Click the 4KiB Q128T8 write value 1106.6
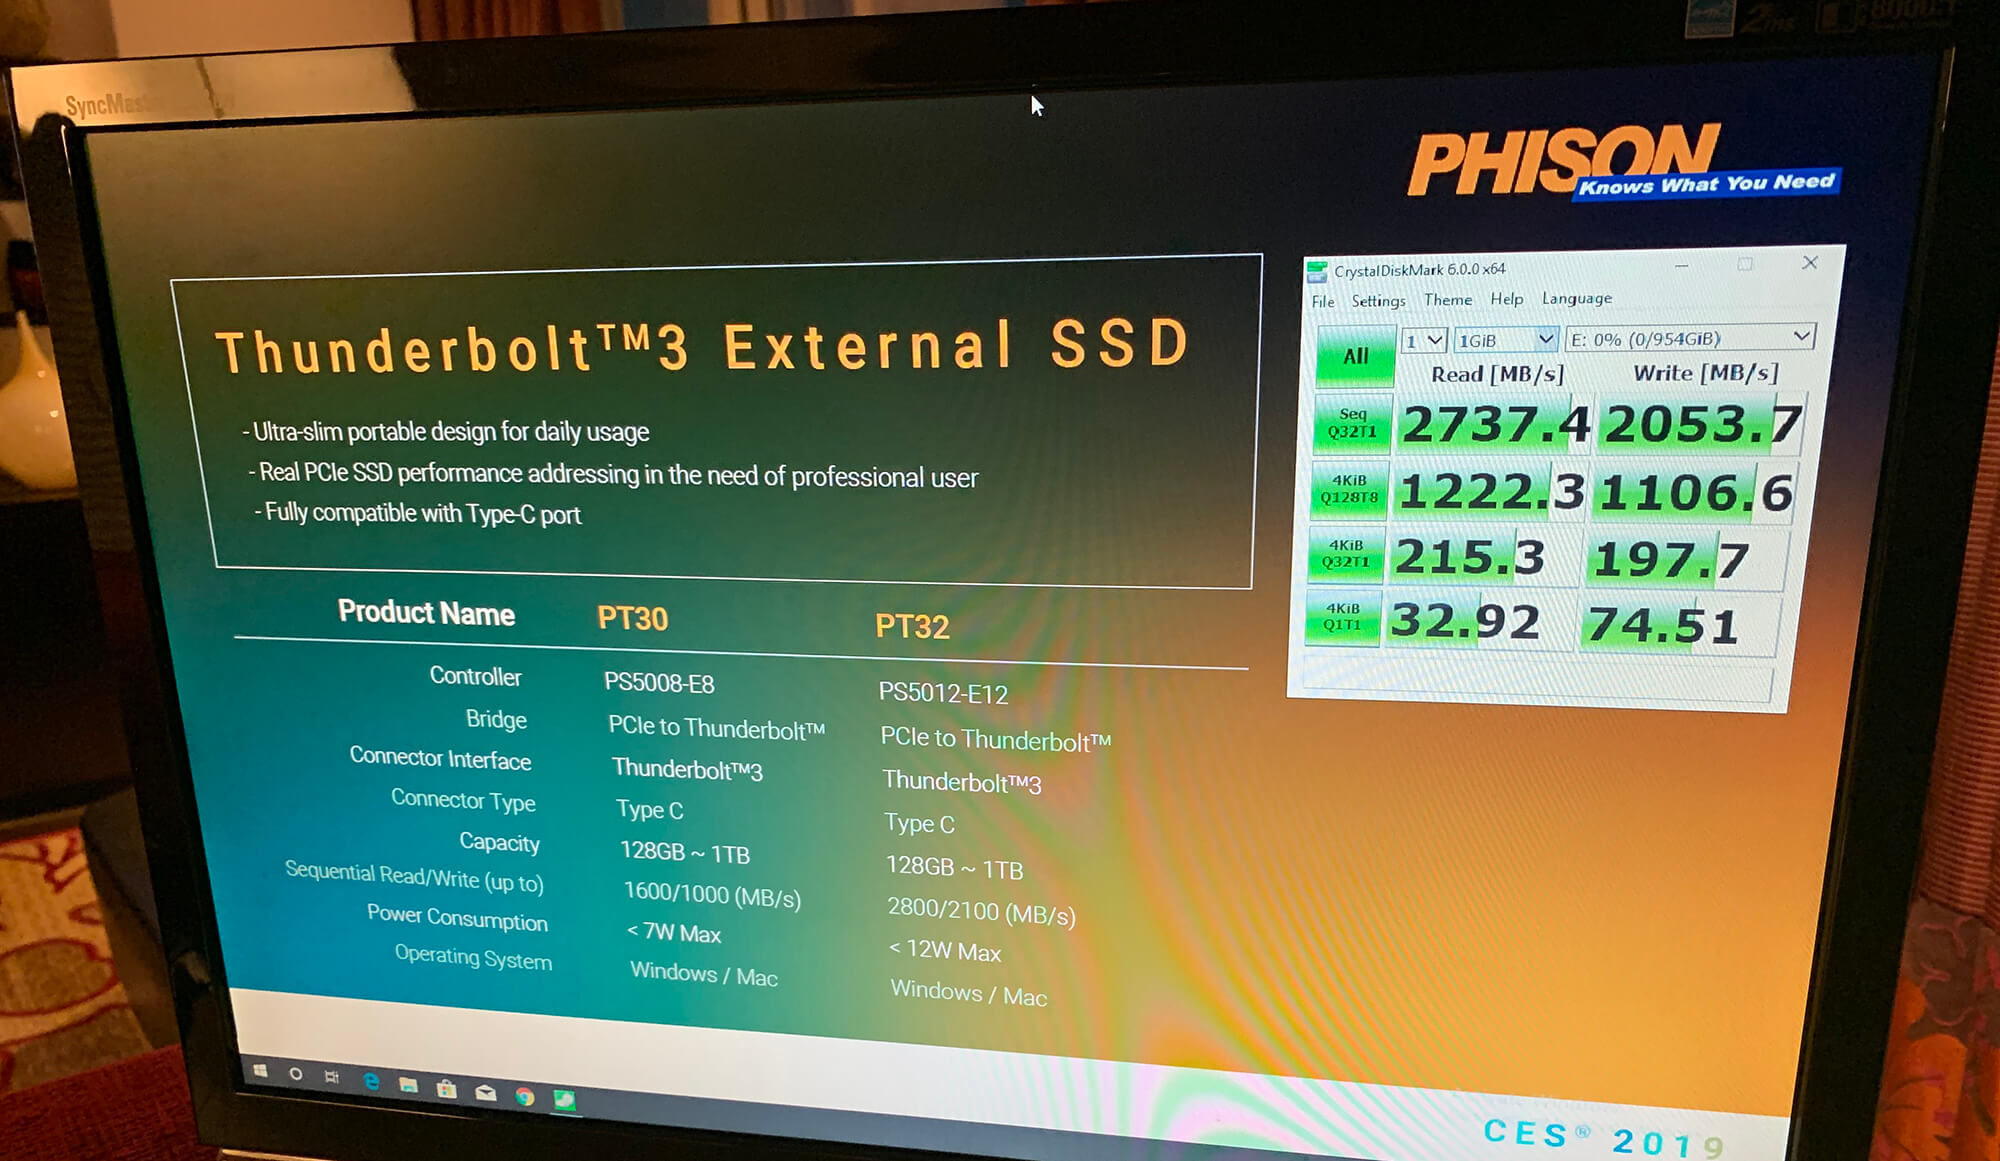Screen dimensions: 2000x1161 [1696, 493]
